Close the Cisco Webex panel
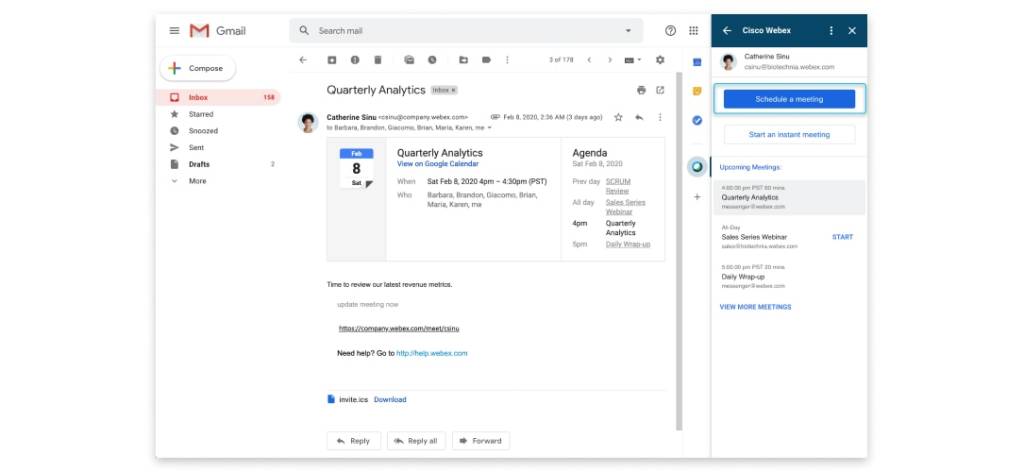Image resolution: width=1024 pixels, height=472 pixels. pos(852,31)
